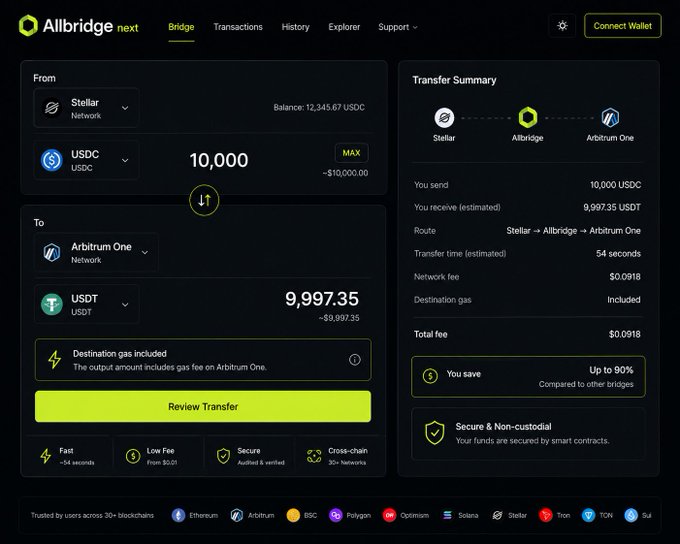This screenshot has width=680, height=544.
Task: Click the MAX amount button
Action: tap(351, 153)
